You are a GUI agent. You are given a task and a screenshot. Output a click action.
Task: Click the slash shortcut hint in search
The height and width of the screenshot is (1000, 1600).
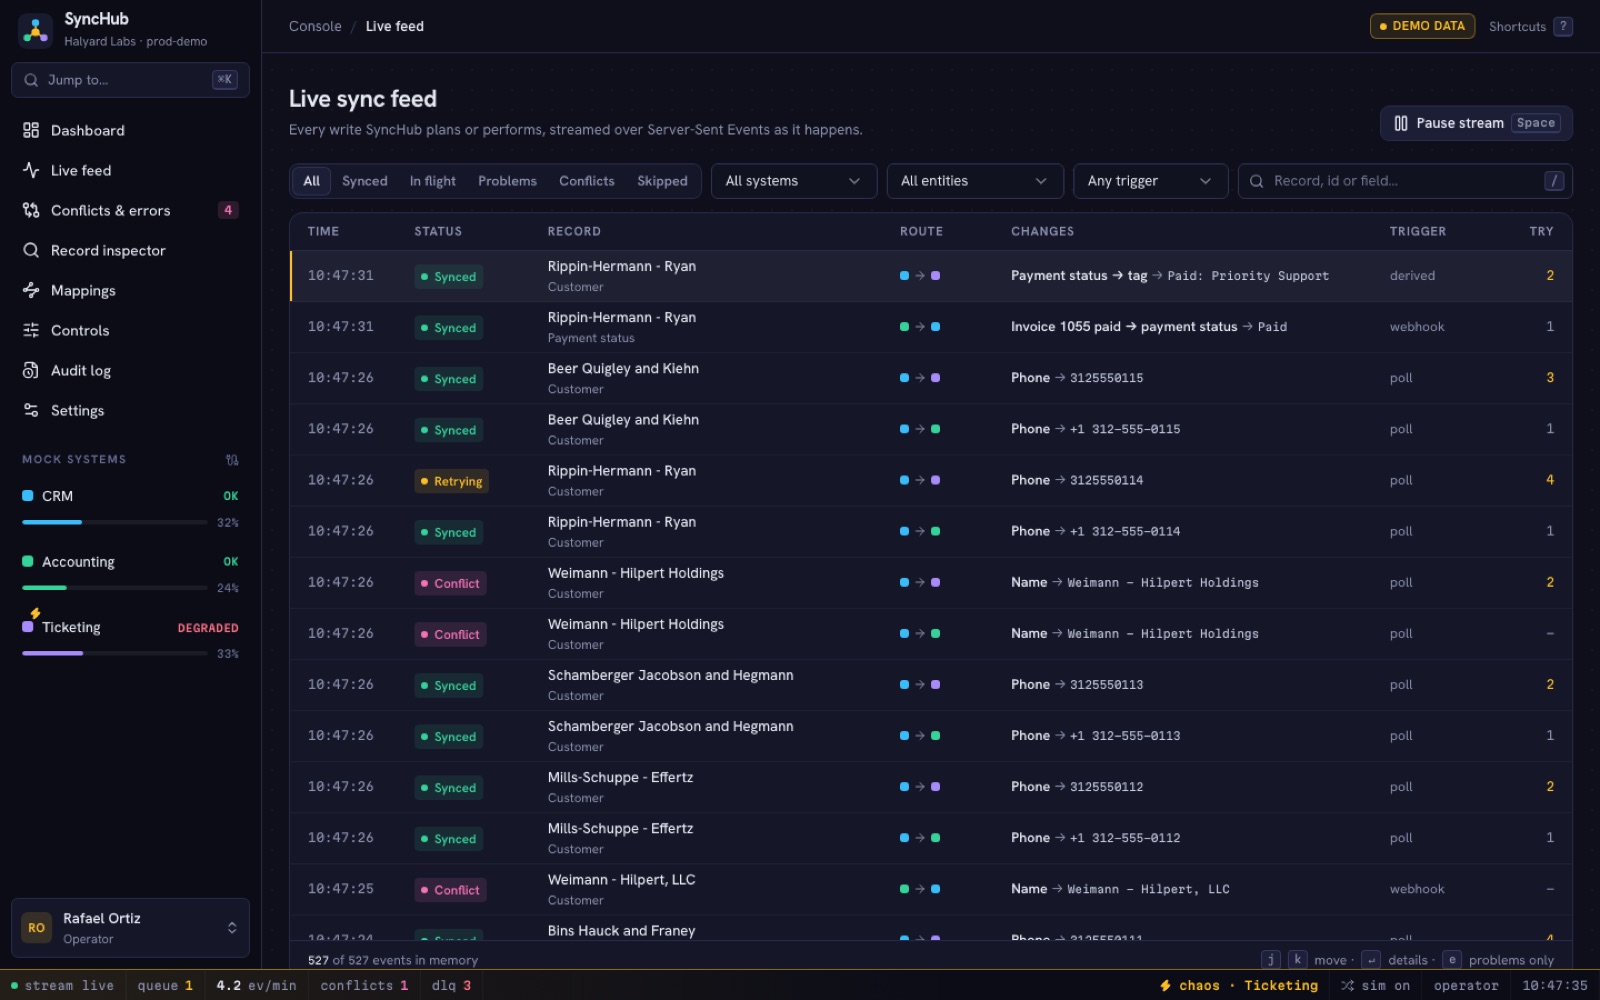pos(1554,181)
